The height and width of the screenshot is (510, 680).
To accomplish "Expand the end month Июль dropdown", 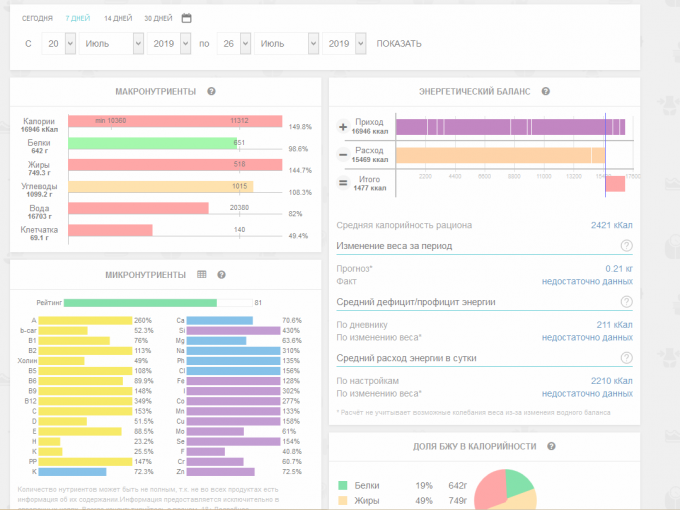I will click(286, 43).
